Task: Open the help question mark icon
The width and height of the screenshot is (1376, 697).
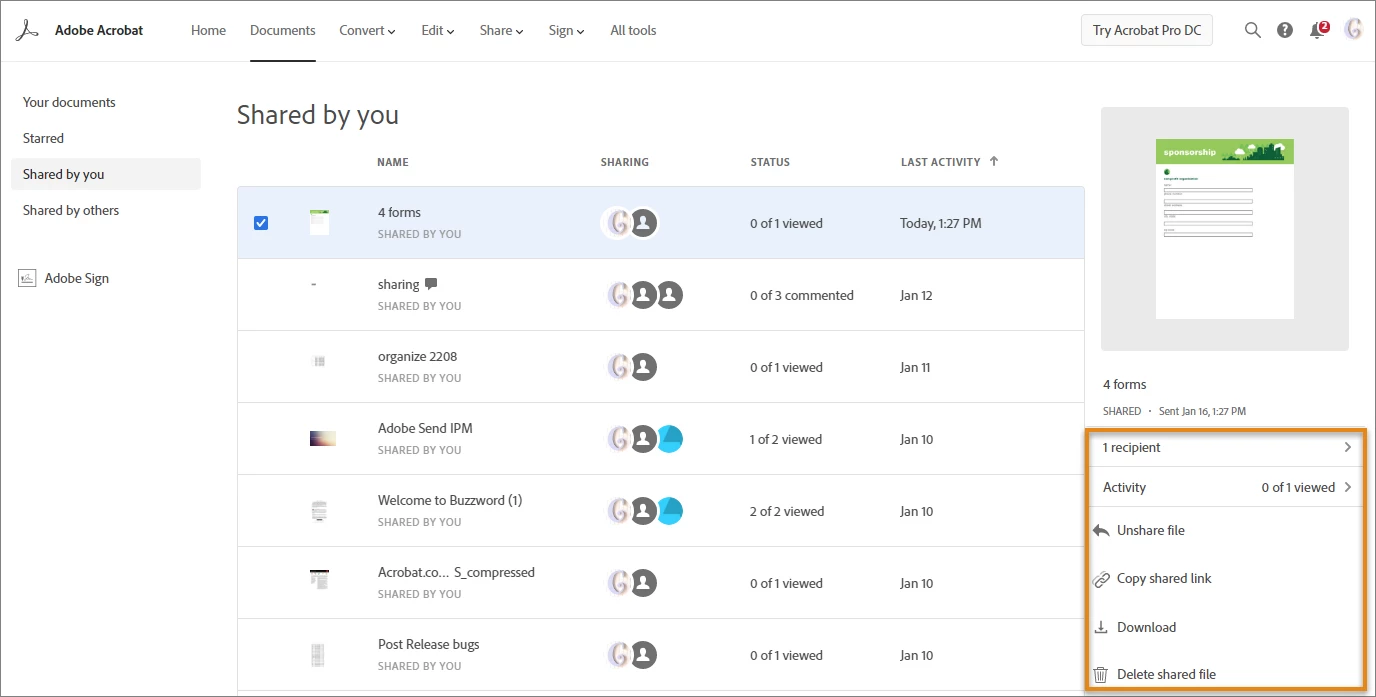Action: (1285, 30)
